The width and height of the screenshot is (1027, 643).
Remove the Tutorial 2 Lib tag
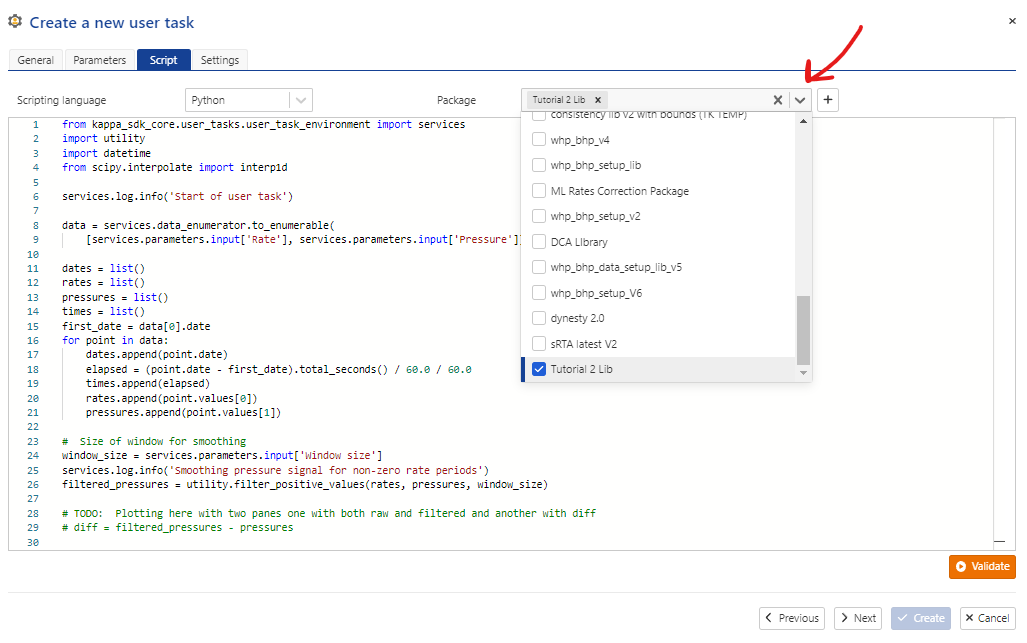[597, 100]
